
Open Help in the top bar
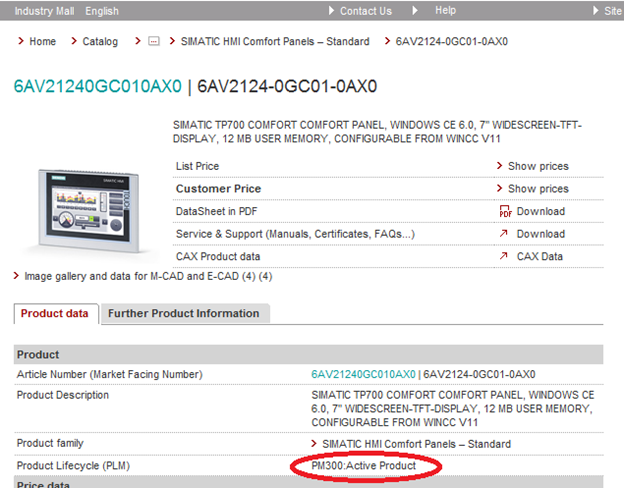coord(445,10)
